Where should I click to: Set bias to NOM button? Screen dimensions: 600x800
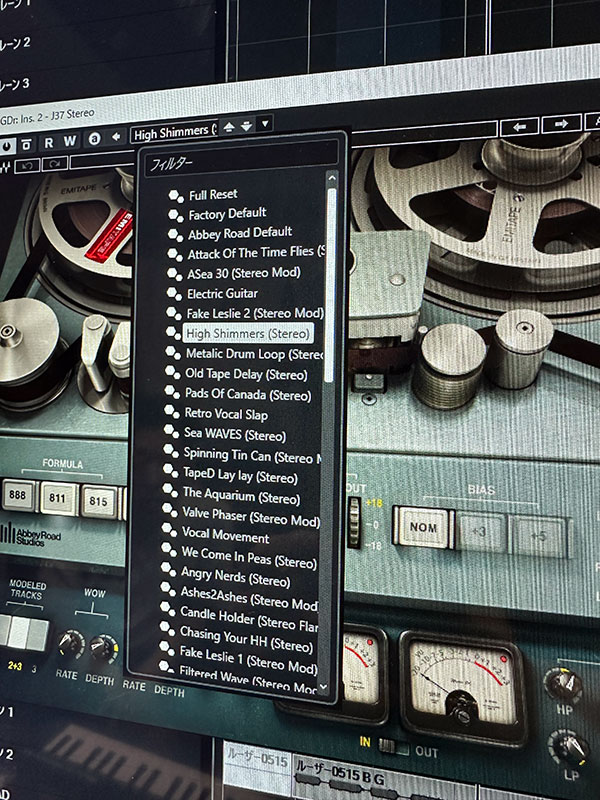coord(422,528)
